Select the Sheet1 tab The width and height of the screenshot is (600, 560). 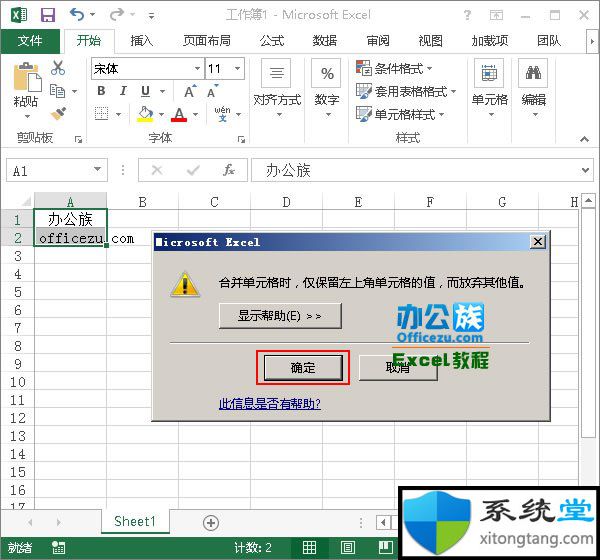(x=135, y=521)
